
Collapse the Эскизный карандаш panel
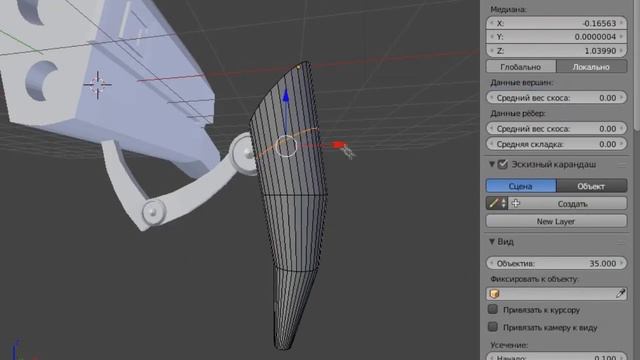(x=492, y=164)
